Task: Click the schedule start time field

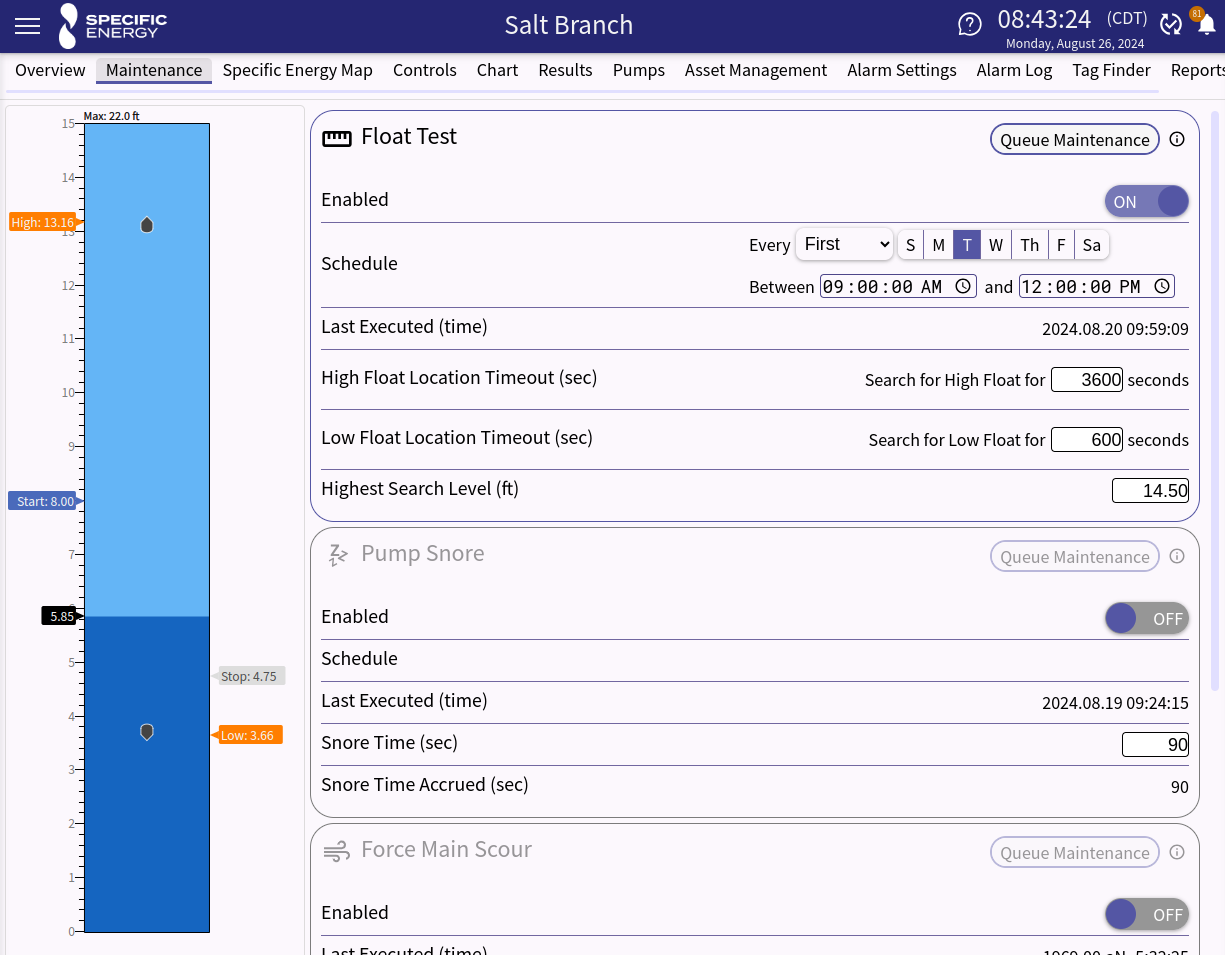Action: click(x=898, y=286)
